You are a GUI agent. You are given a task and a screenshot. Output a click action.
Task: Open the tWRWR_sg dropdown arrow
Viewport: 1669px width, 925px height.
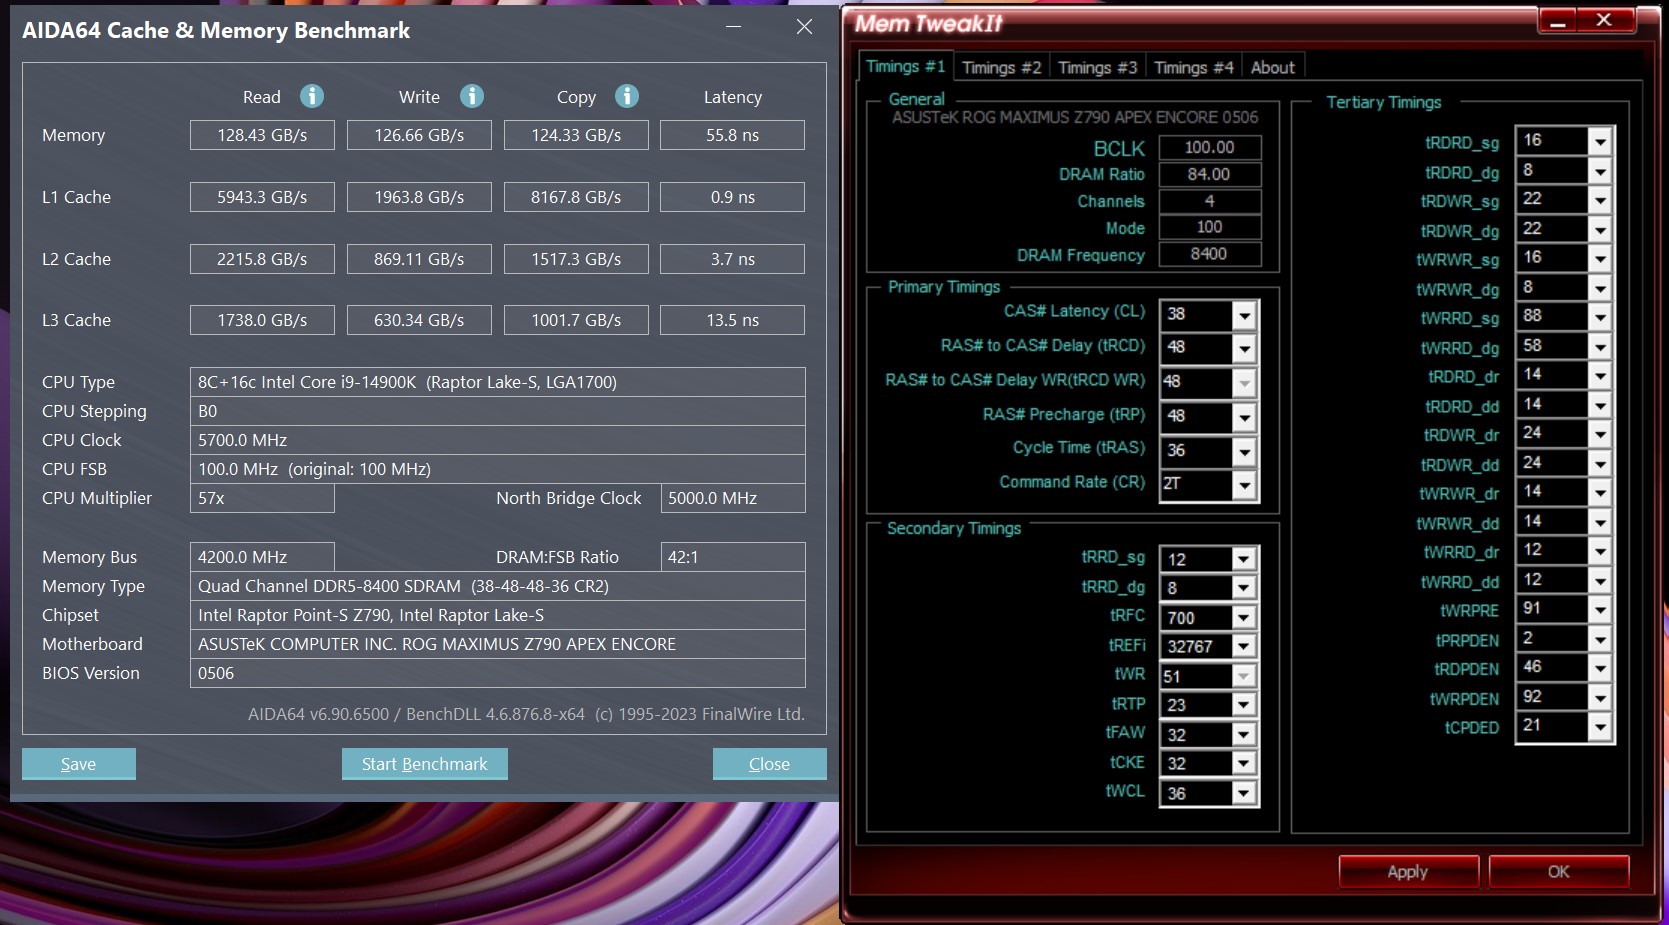[x=1600, y=259]
